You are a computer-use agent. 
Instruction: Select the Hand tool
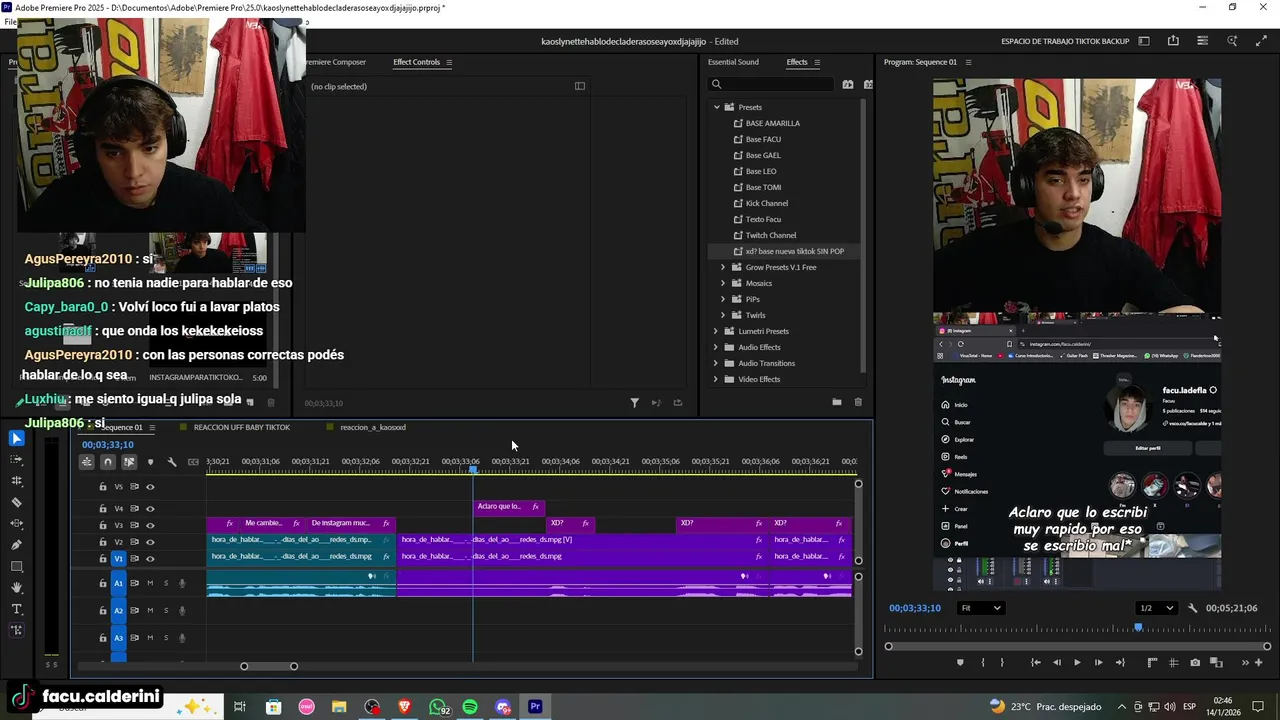(x=16, y=588)
